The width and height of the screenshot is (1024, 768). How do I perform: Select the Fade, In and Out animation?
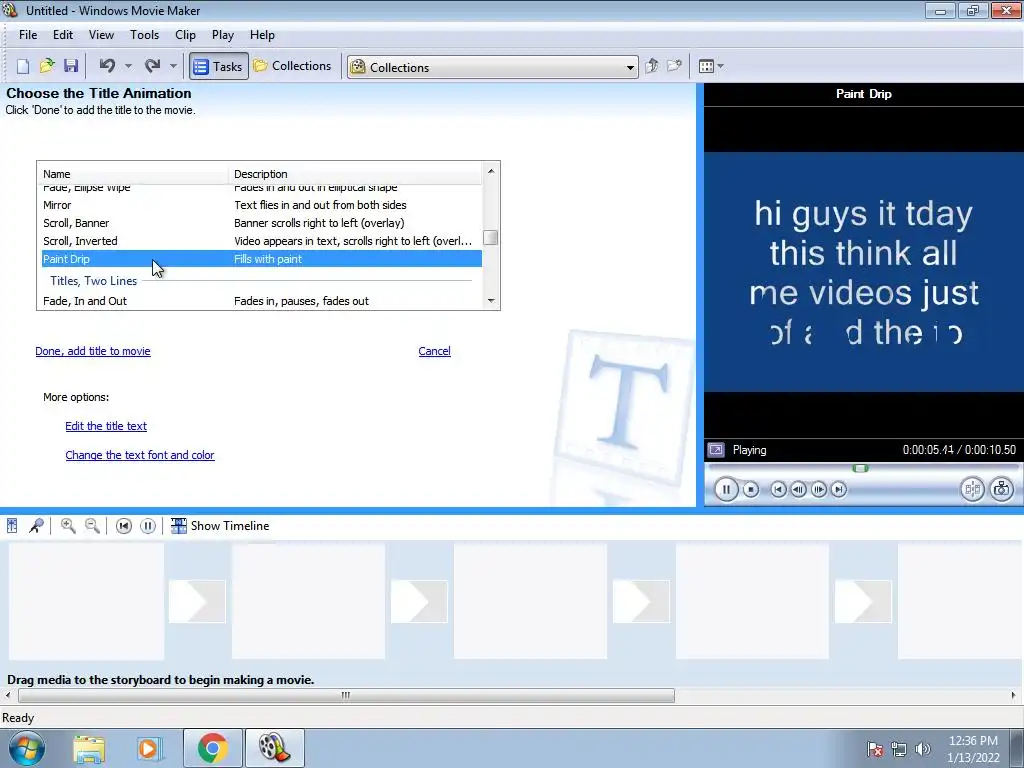261,301
